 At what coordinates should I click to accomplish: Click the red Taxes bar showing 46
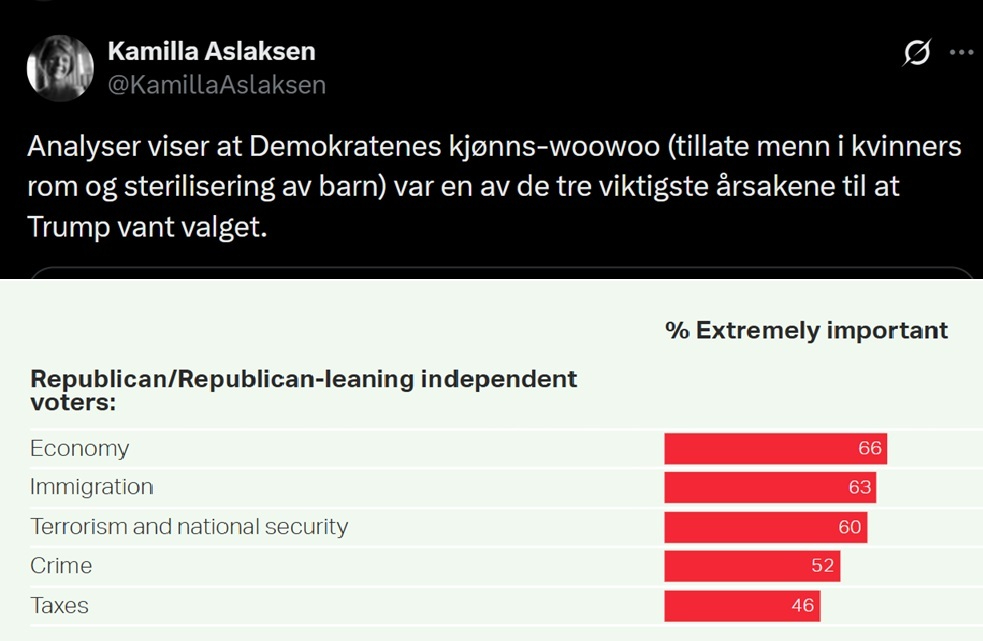click(x=741, y=605)
